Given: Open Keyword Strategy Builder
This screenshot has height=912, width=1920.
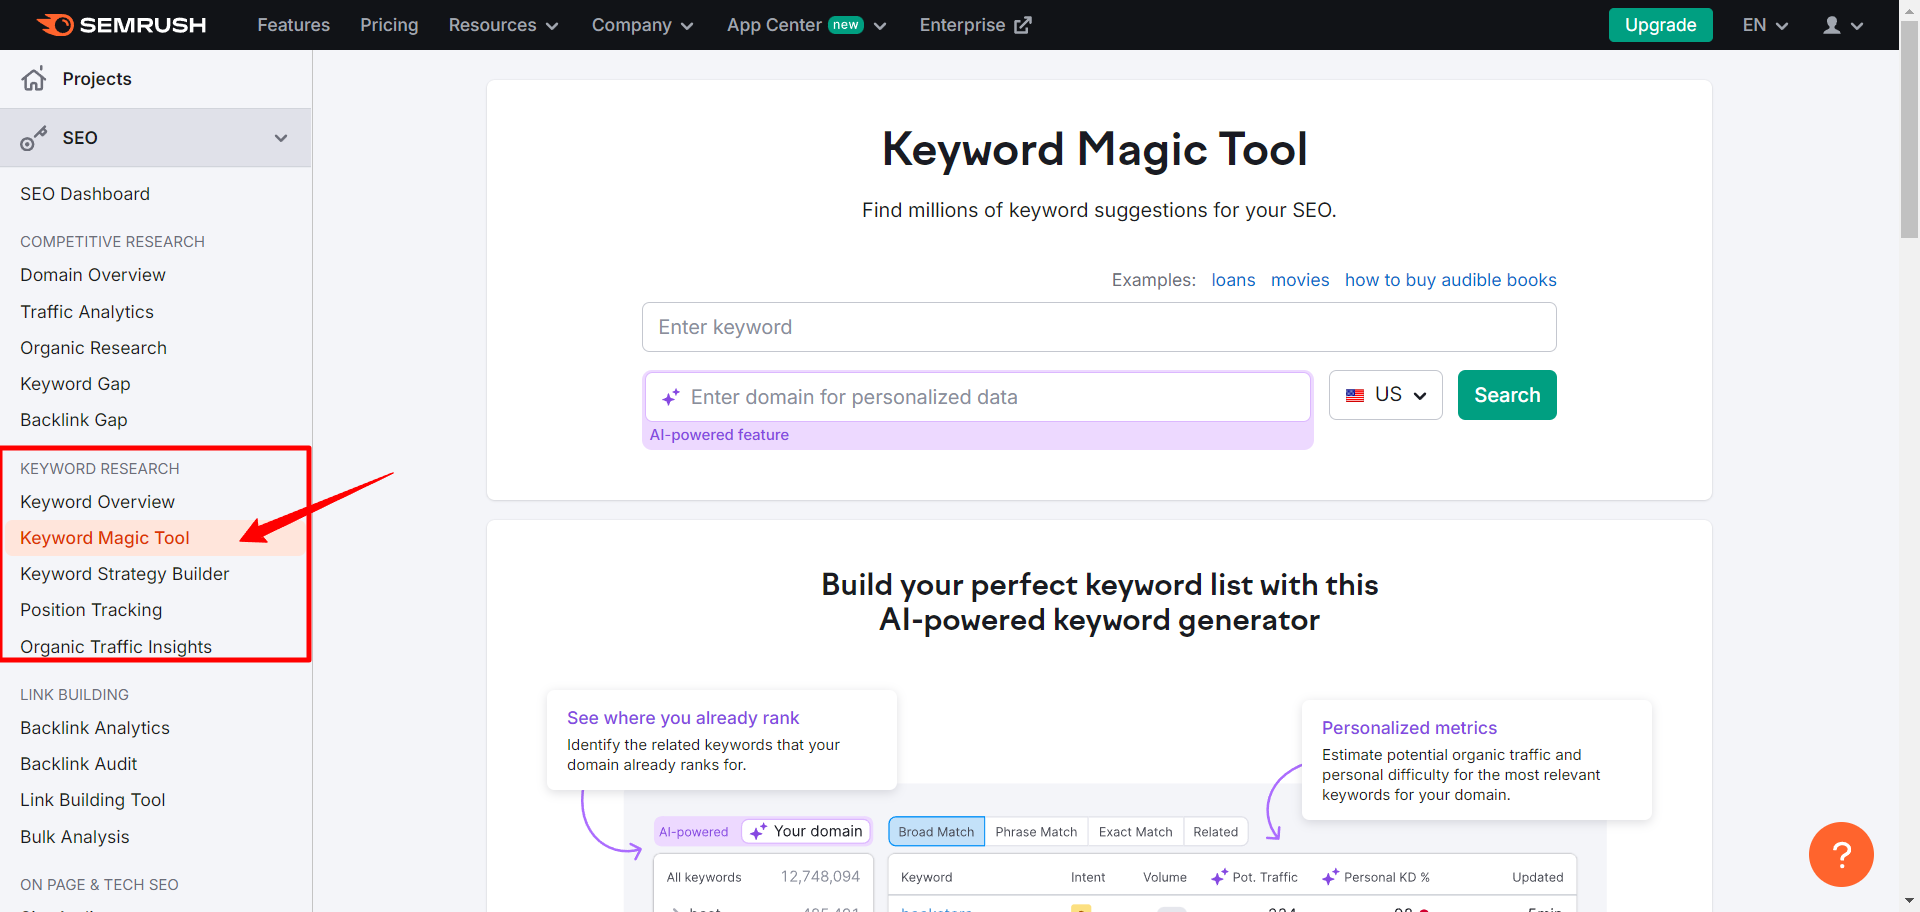Looking at the screenshot, I should pos(125,574).
